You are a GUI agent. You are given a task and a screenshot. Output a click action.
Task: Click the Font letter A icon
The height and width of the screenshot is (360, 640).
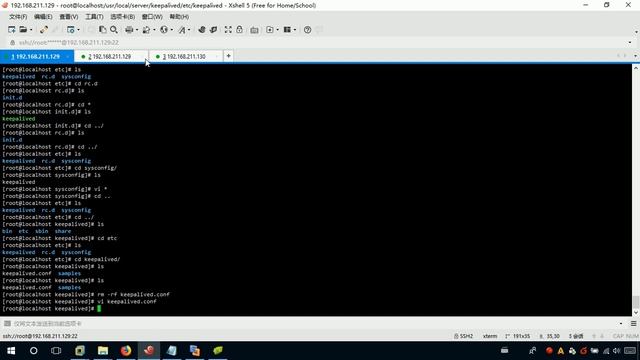click(x=182, y=30)
